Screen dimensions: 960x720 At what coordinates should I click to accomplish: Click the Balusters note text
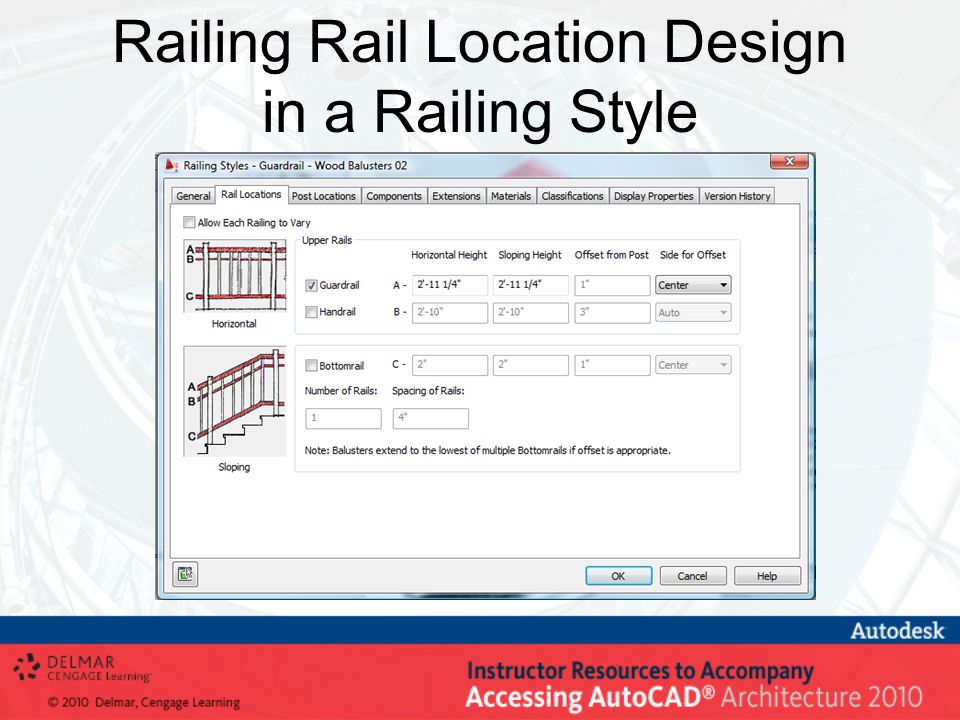tap(487, 451)
